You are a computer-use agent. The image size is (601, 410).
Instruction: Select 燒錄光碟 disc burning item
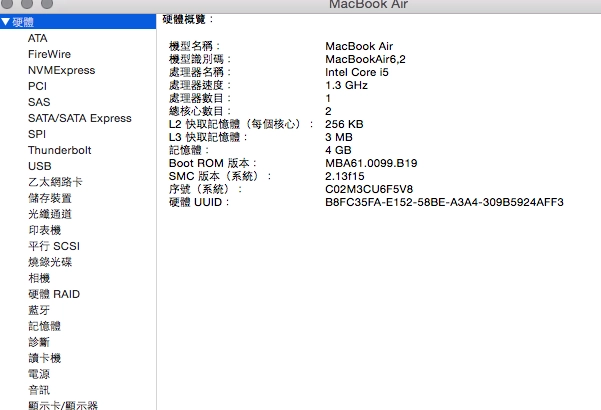coord(50,262)
